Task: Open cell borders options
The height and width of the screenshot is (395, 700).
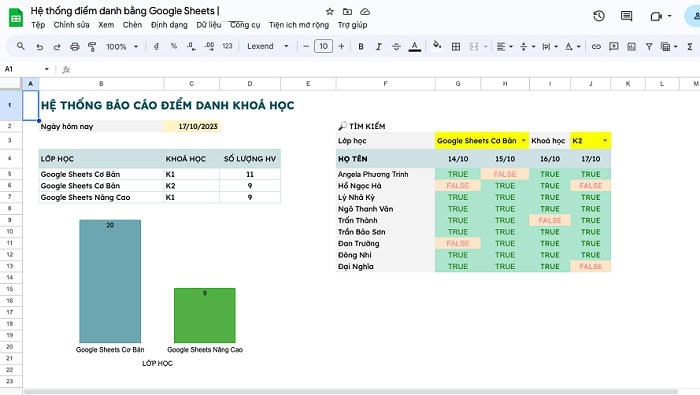Action: (456, 46)
